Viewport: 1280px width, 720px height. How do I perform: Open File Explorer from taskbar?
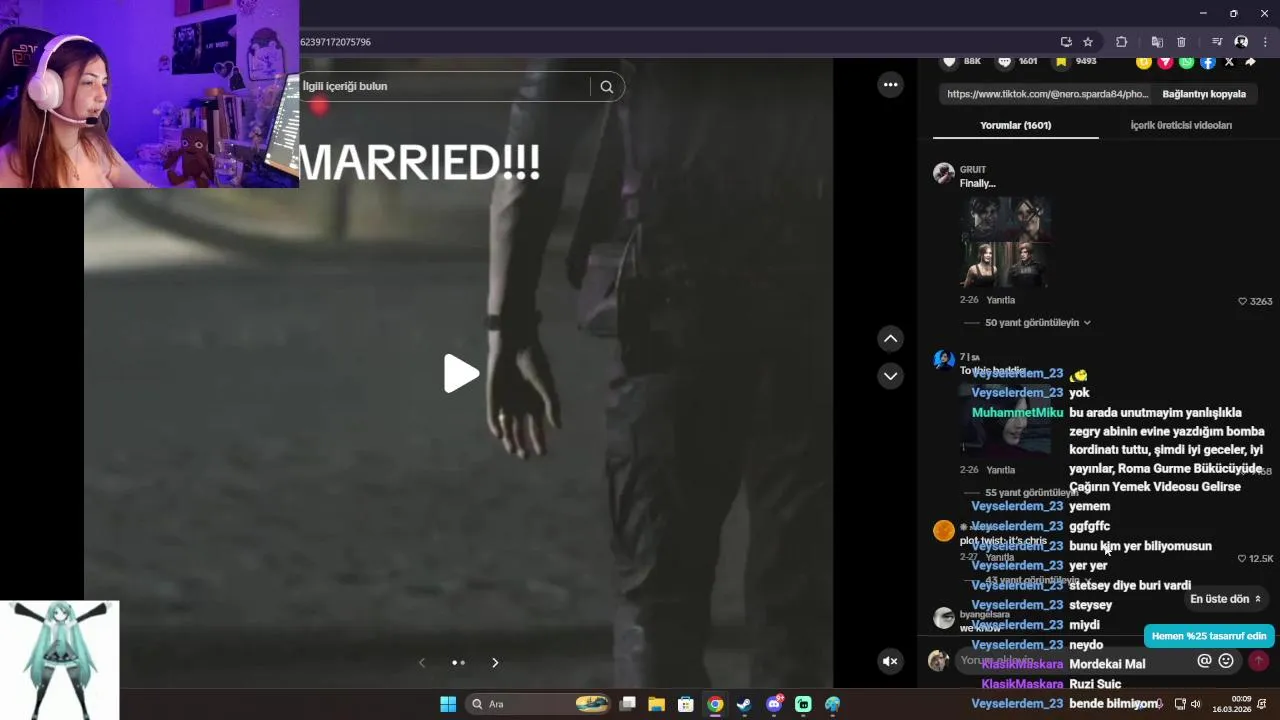point(656,704)
